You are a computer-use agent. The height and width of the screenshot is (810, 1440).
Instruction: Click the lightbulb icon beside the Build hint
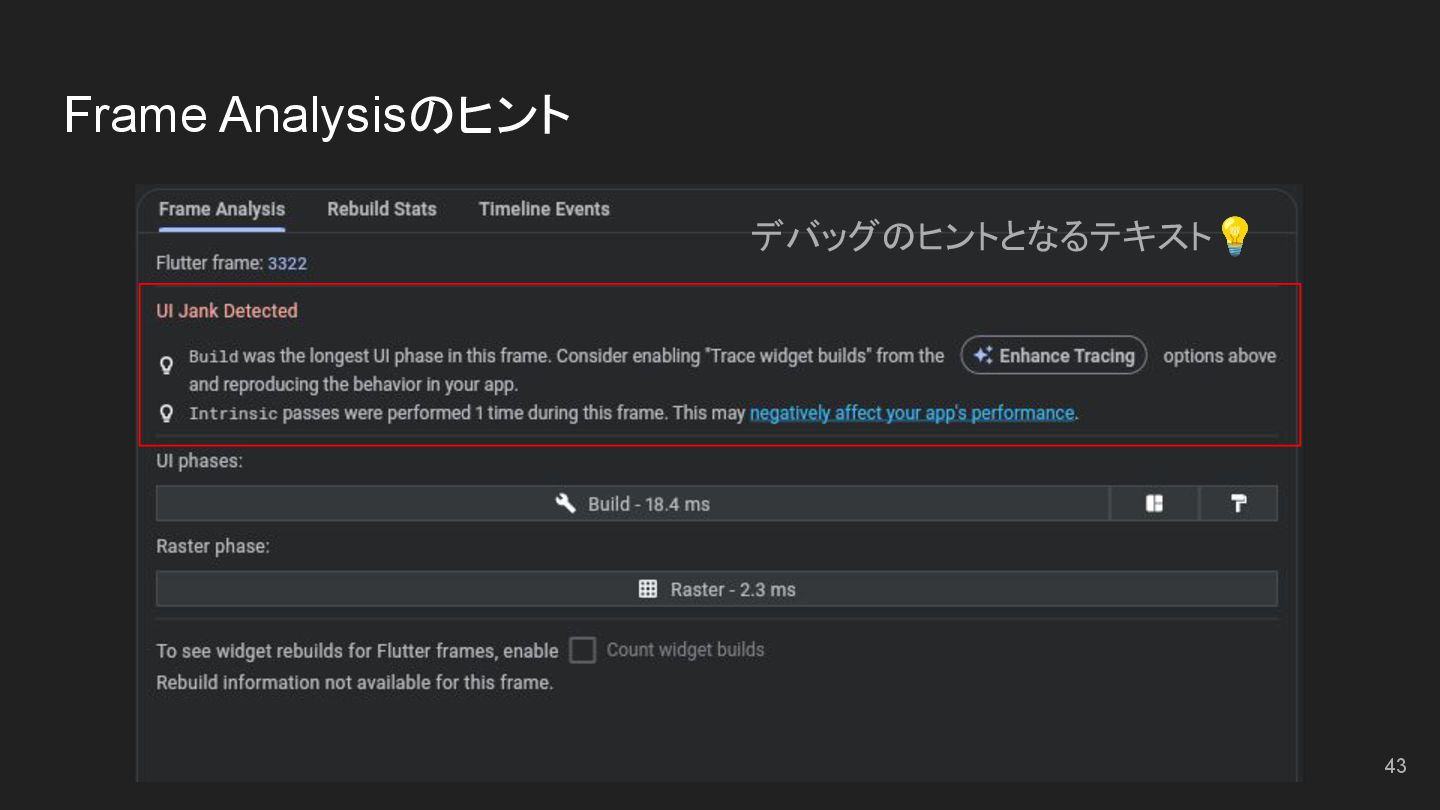pyautogui.click(x=167, y=366)
